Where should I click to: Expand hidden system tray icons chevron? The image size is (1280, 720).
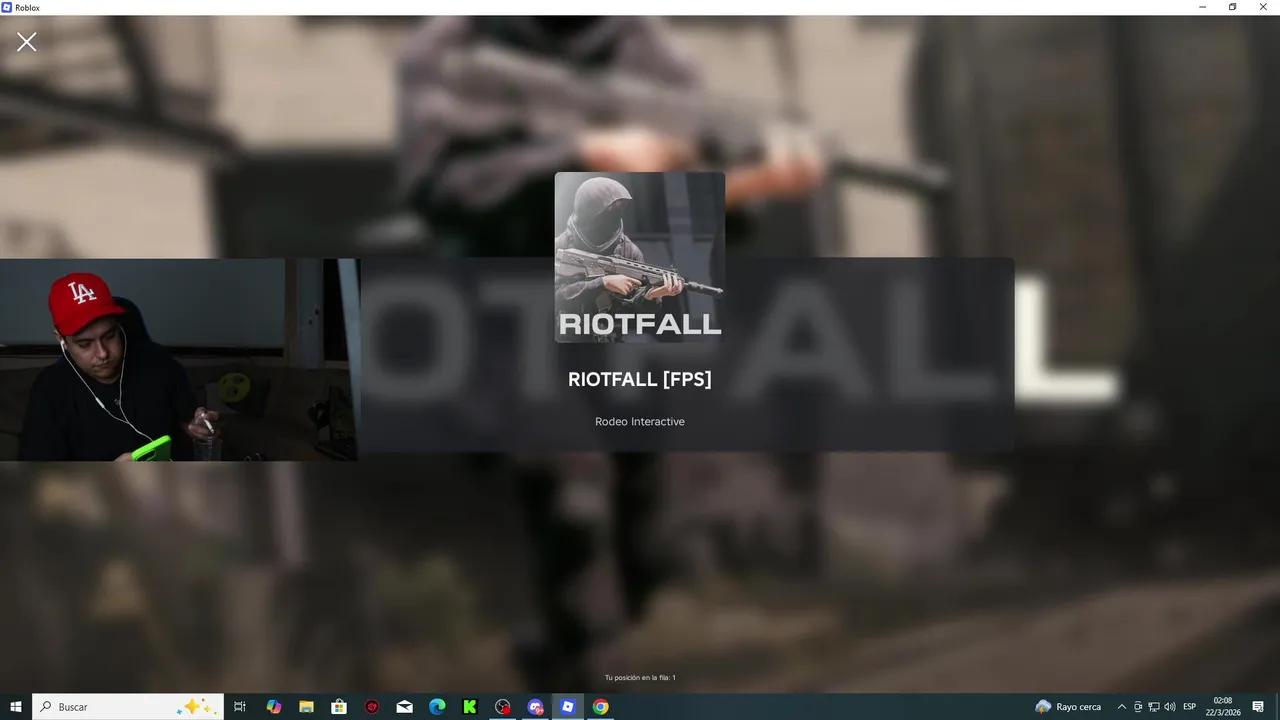[x=1121, y=707]
